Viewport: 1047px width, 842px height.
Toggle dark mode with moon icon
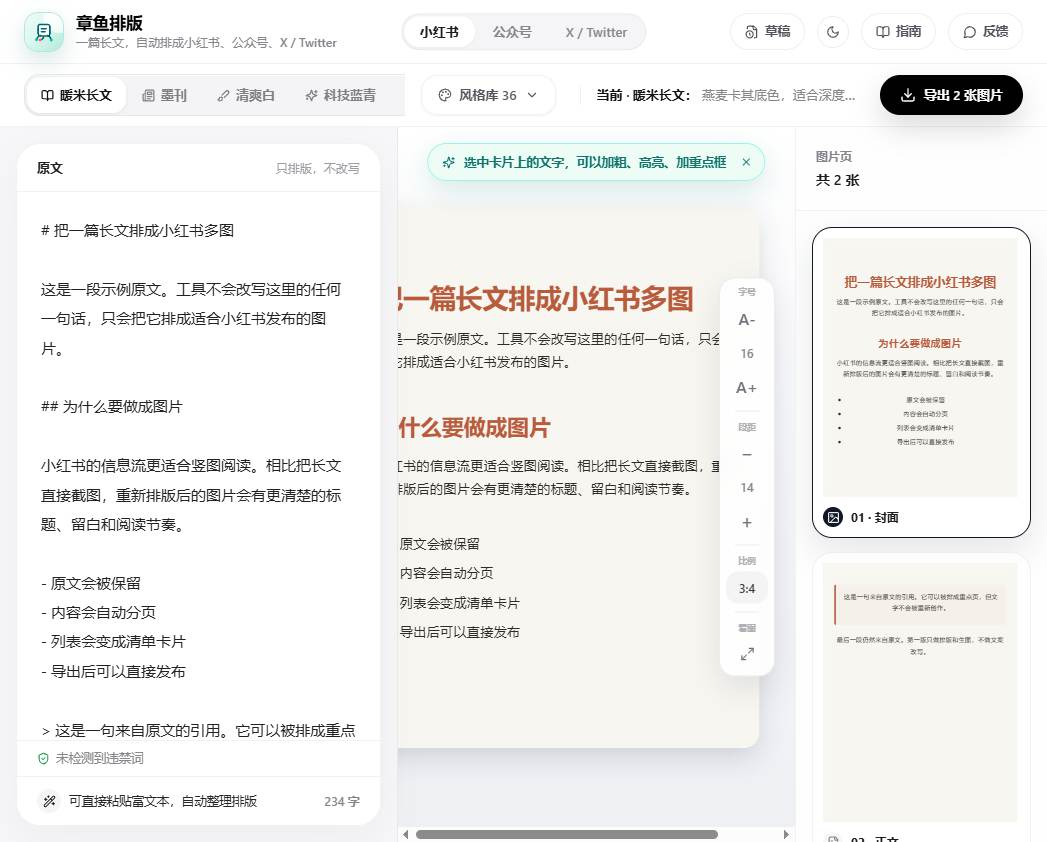[x=833, y=31]
